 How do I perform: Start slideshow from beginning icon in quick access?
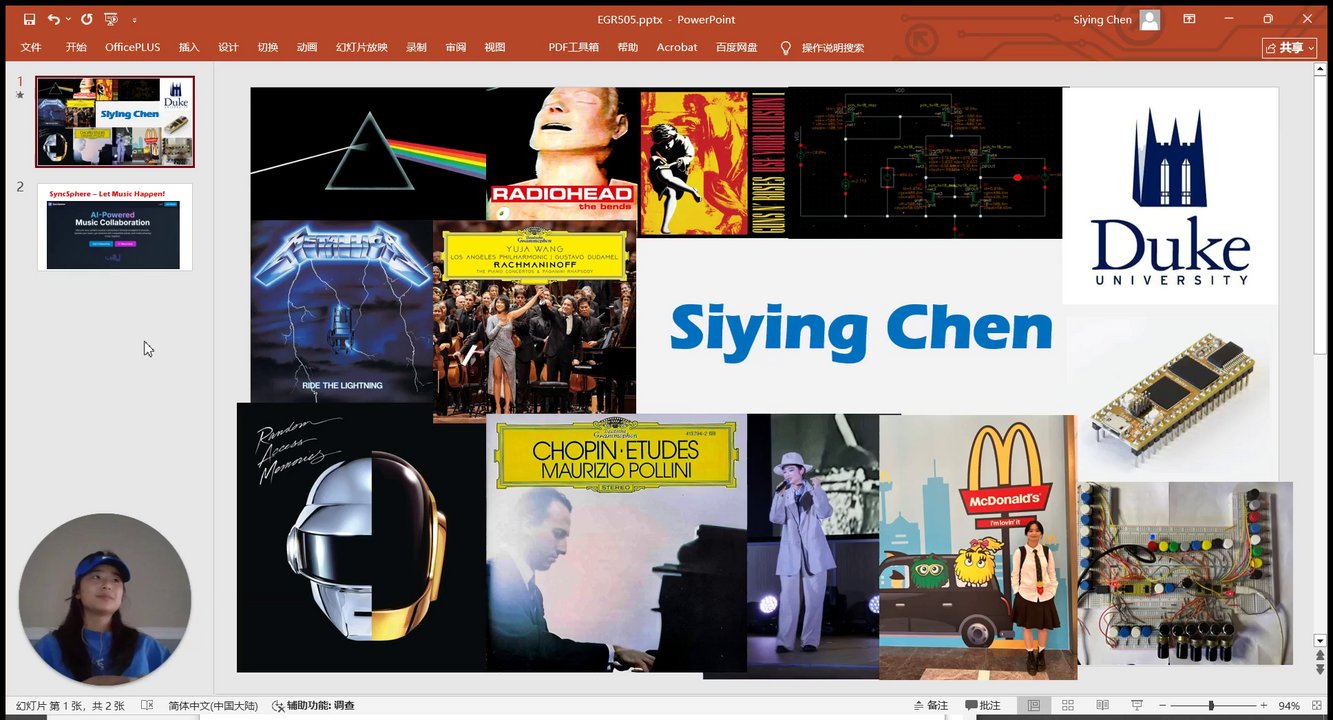click(111, 19)
